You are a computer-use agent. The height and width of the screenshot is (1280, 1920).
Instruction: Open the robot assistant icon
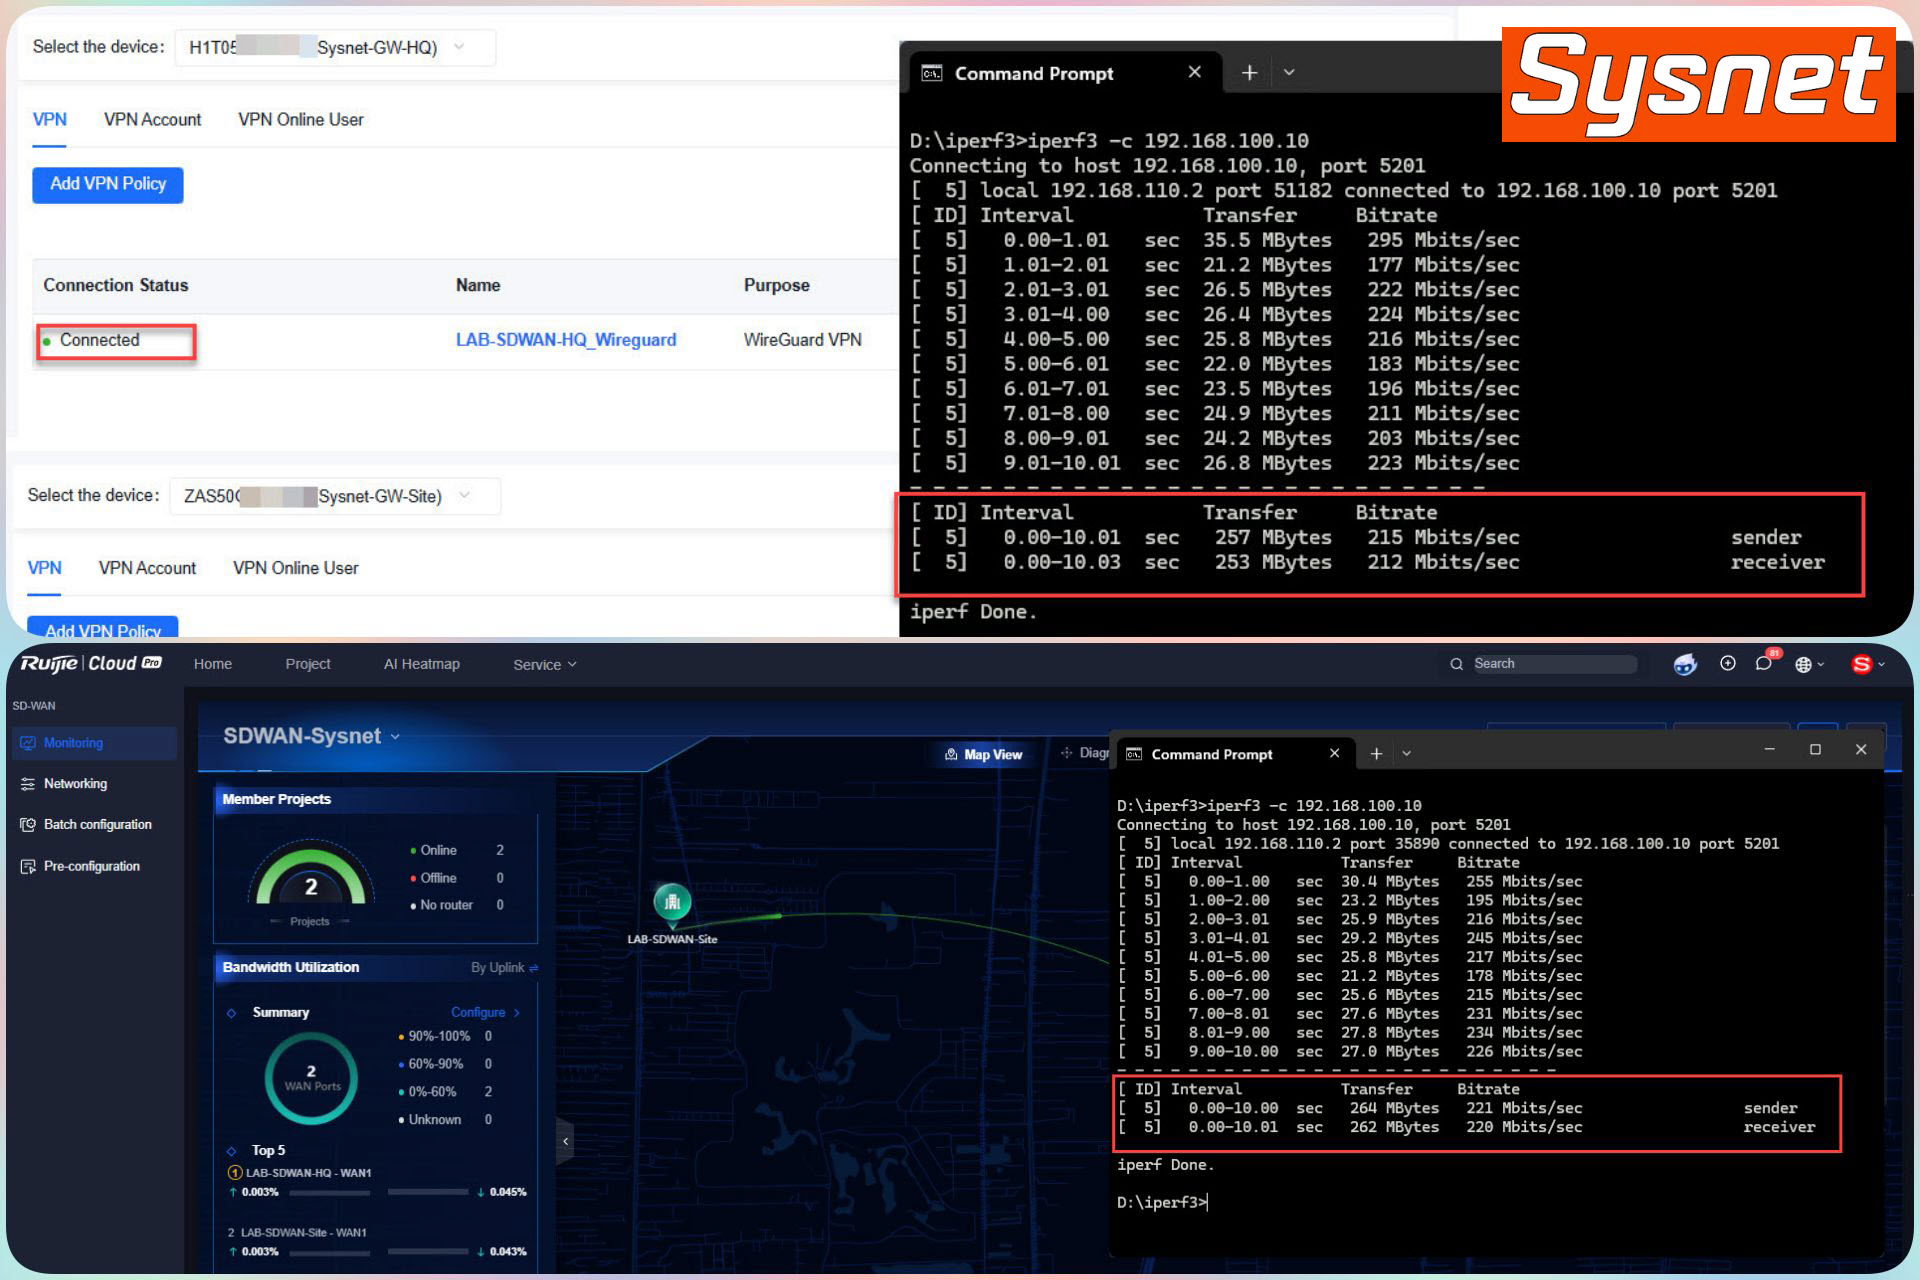(x=1685, y=664)
